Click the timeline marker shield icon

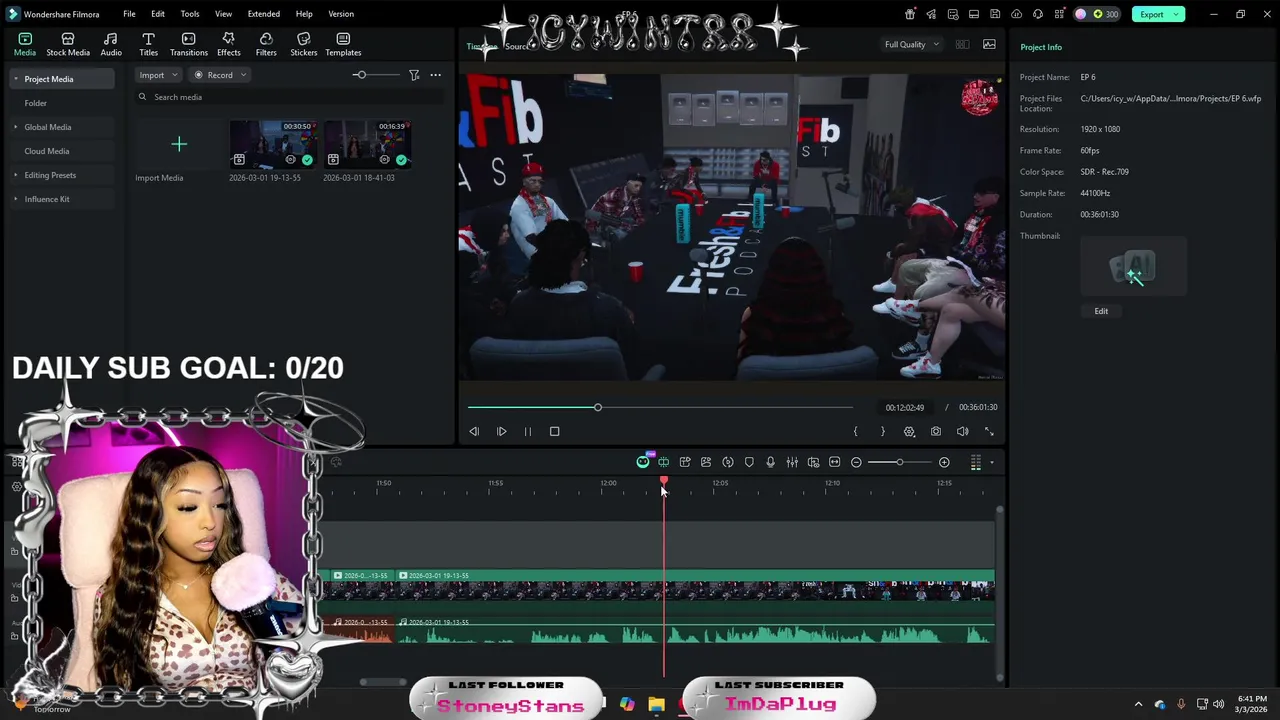click(x=749, y=462)
